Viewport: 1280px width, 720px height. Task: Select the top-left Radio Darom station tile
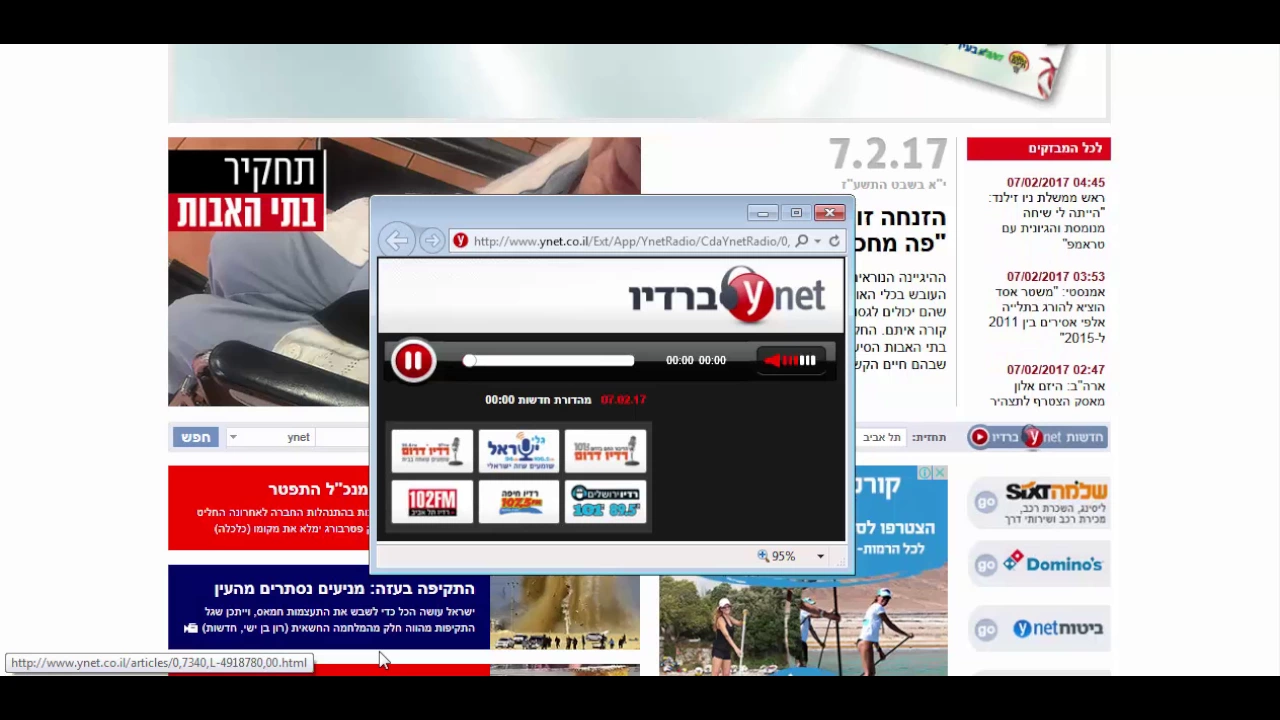point(432,451)
